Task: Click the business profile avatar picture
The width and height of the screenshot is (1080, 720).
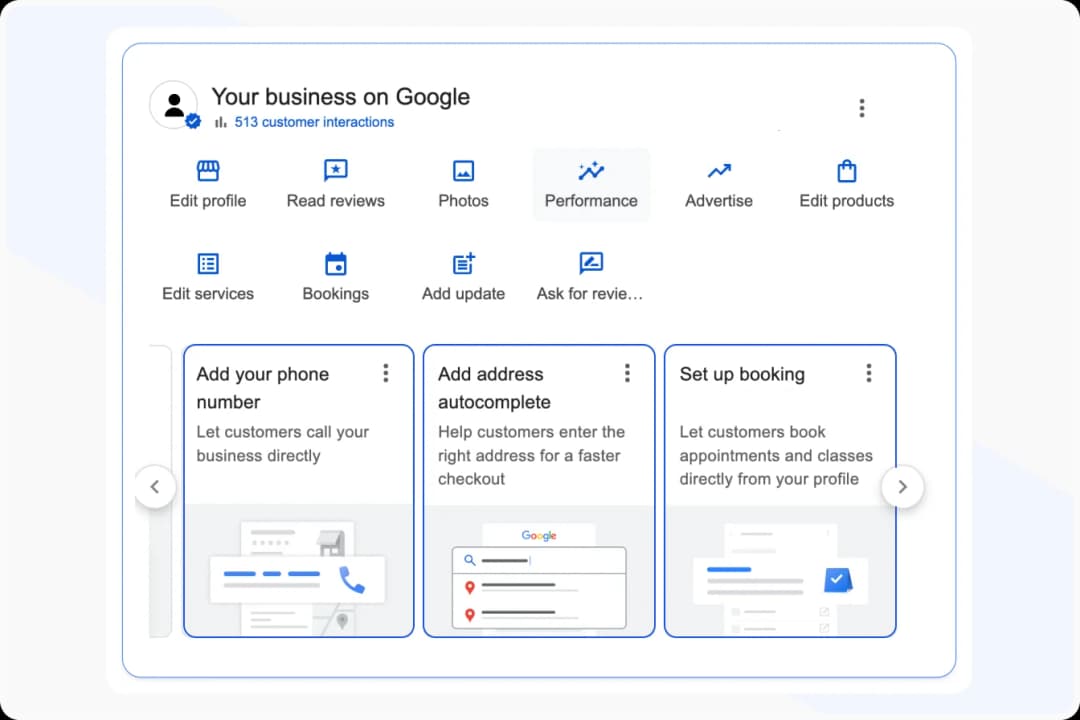Action: [174, 104]
